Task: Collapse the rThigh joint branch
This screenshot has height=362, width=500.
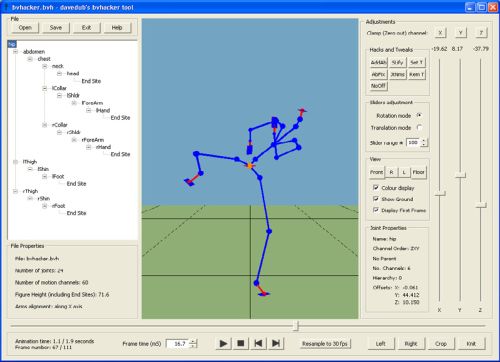Action: (15, 191)
